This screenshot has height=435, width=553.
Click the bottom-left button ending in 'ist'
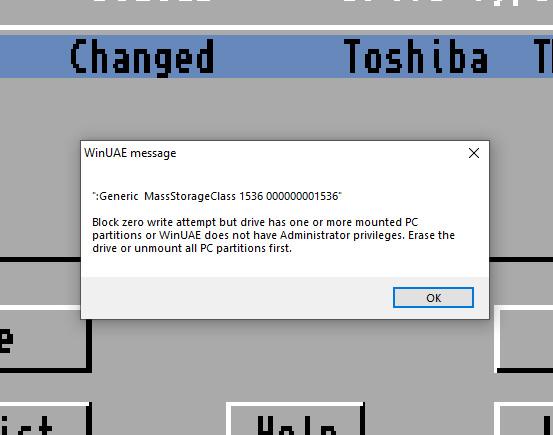[x=44, y=419]
